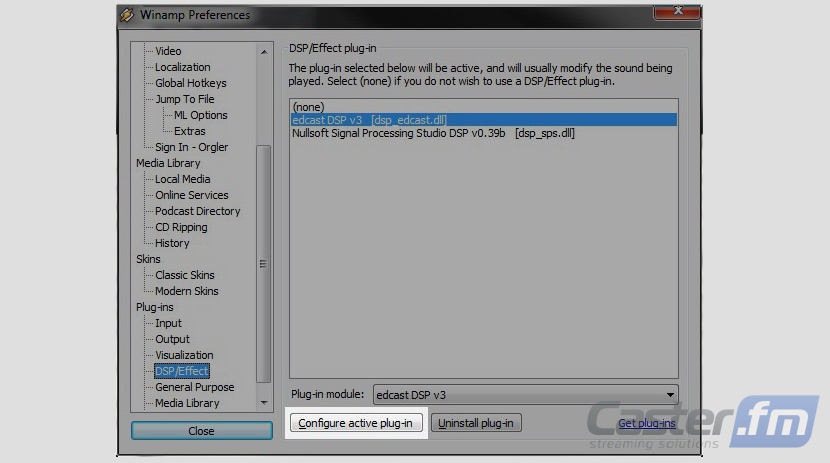This screenshot has height=463, width=830.
Task: Click the Close button below the tree
Action: pos(202,431)
